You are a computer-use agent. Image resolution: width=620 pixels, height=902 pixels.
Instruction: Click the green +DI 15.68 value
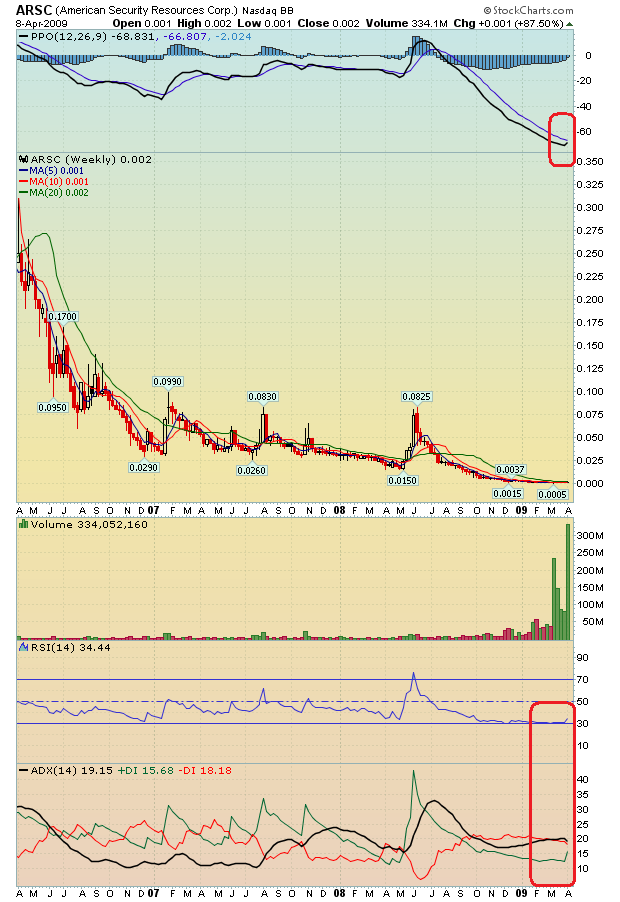coord(146,770)
